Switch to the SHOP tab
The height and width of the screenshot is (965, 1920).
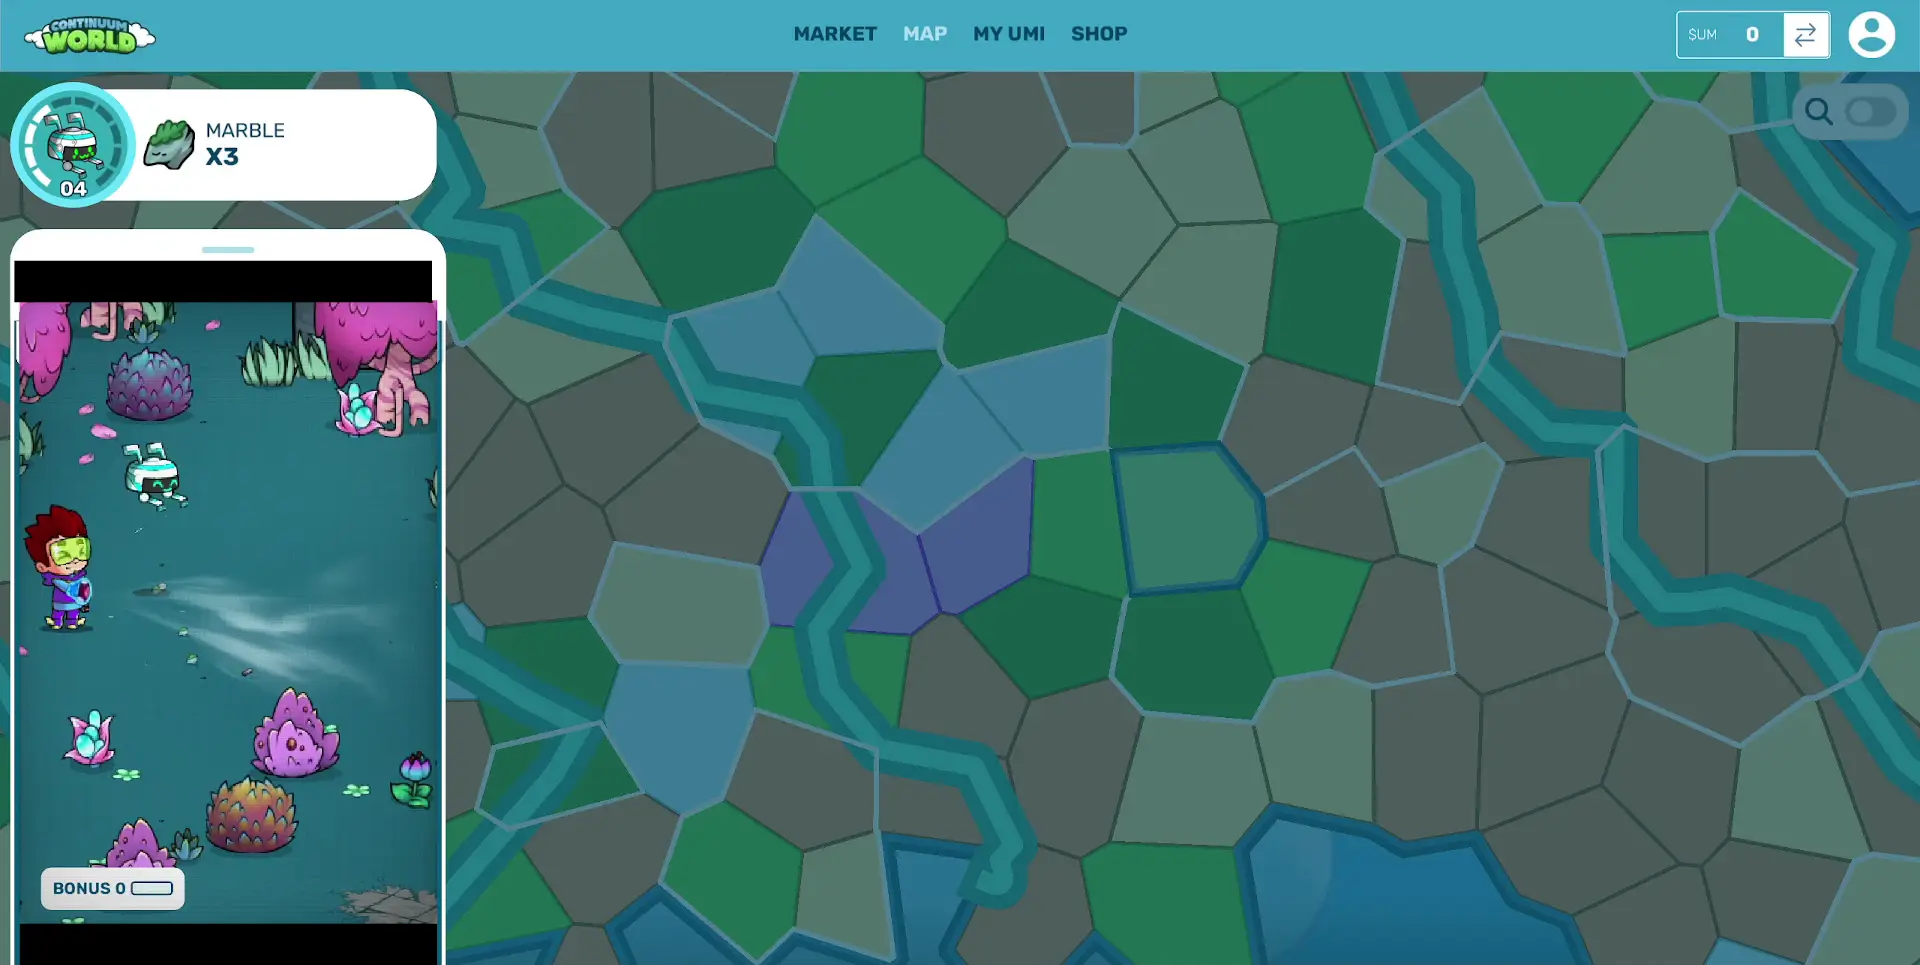1099,33
